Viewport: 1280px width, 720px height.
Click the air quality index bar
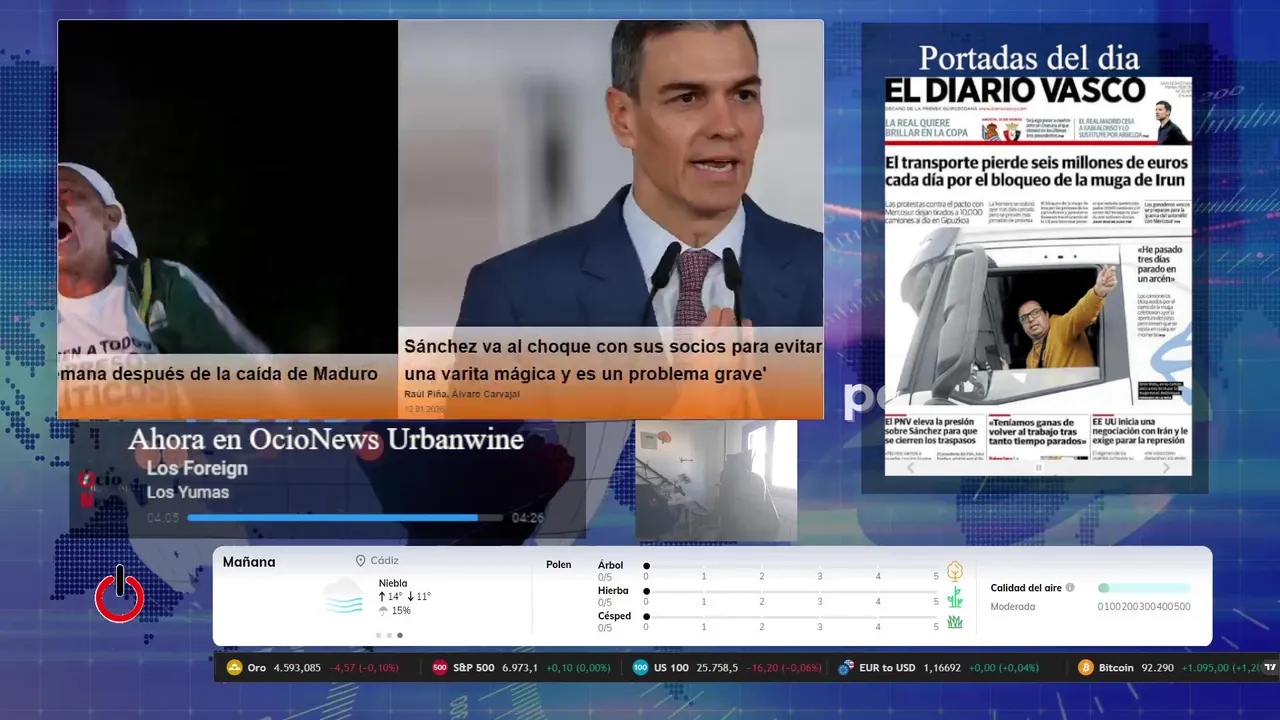[x=1144, y=588]
